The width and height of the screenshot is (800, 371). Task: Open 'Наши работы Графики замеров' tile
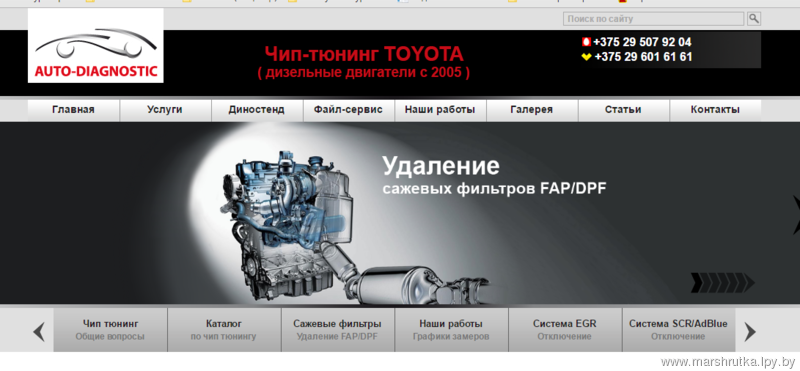click(451, 330)
